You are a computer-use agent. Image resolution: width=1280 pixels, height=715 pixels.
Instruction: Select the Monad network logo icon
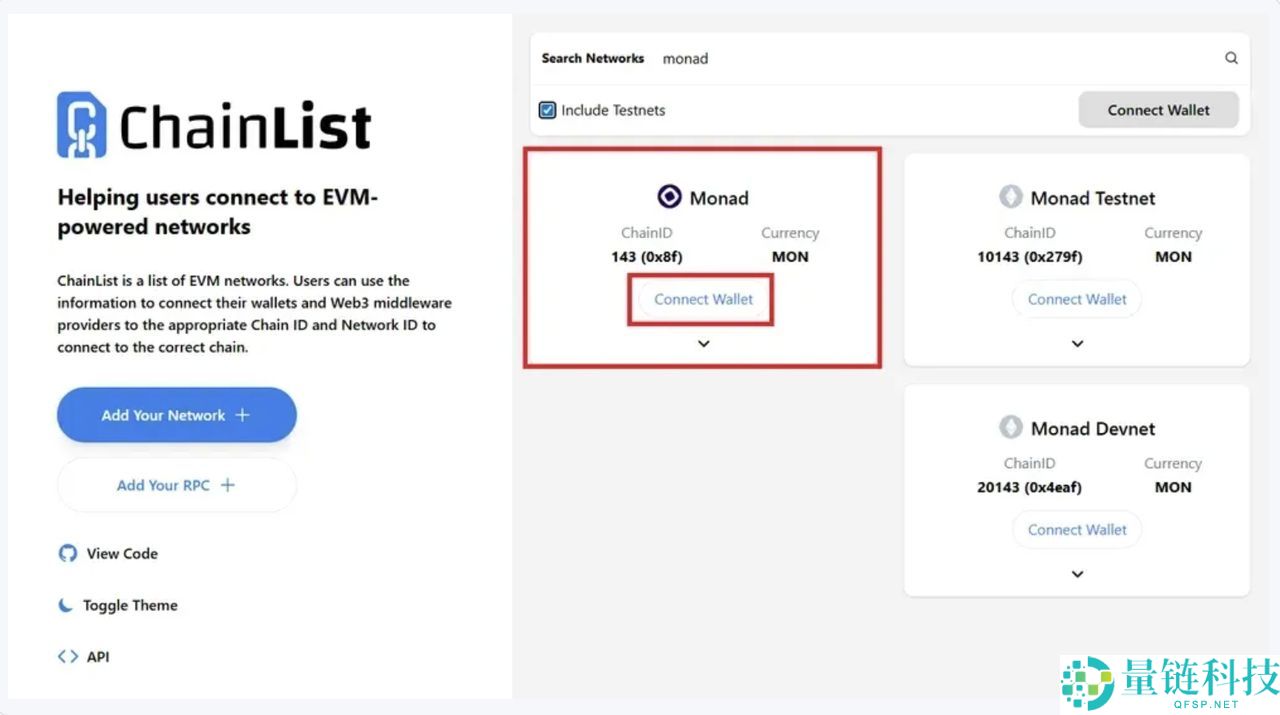click(669, 196)
